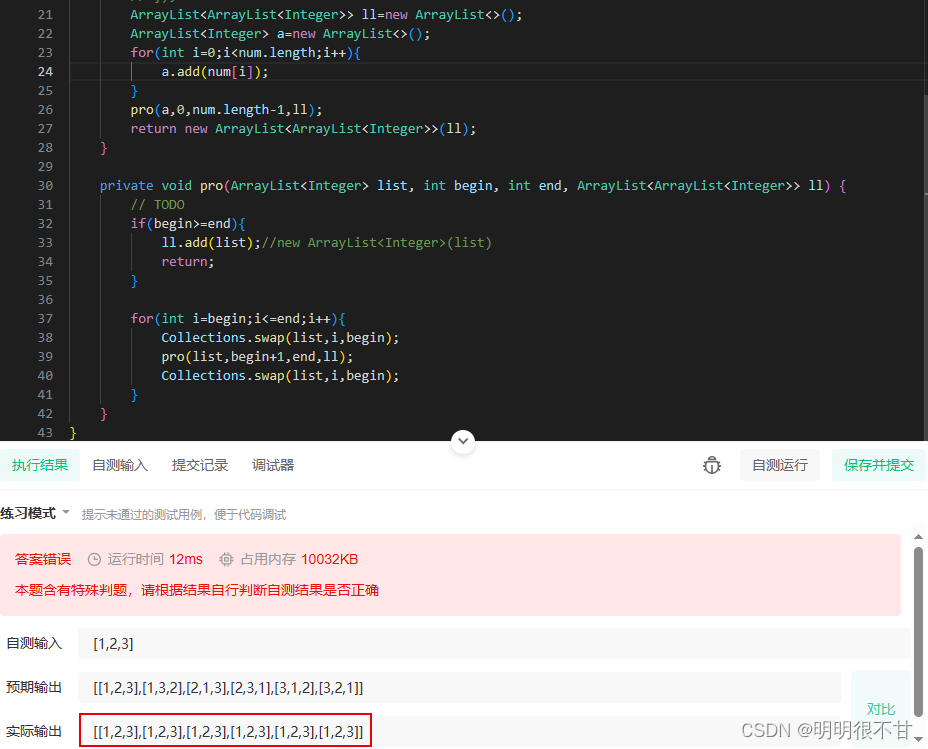Image resolution: width=928 pixels, height=749 pixels.
Task: Click the results panel vertical scrollbar
Action: tap(918, 632)
